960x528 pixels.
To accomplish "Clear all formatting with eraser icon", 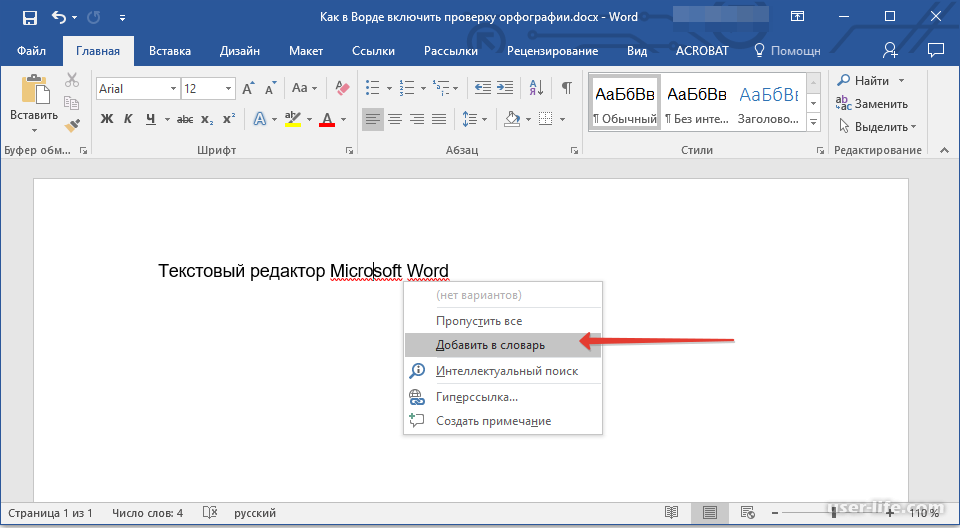I will [x=342, y=88].
